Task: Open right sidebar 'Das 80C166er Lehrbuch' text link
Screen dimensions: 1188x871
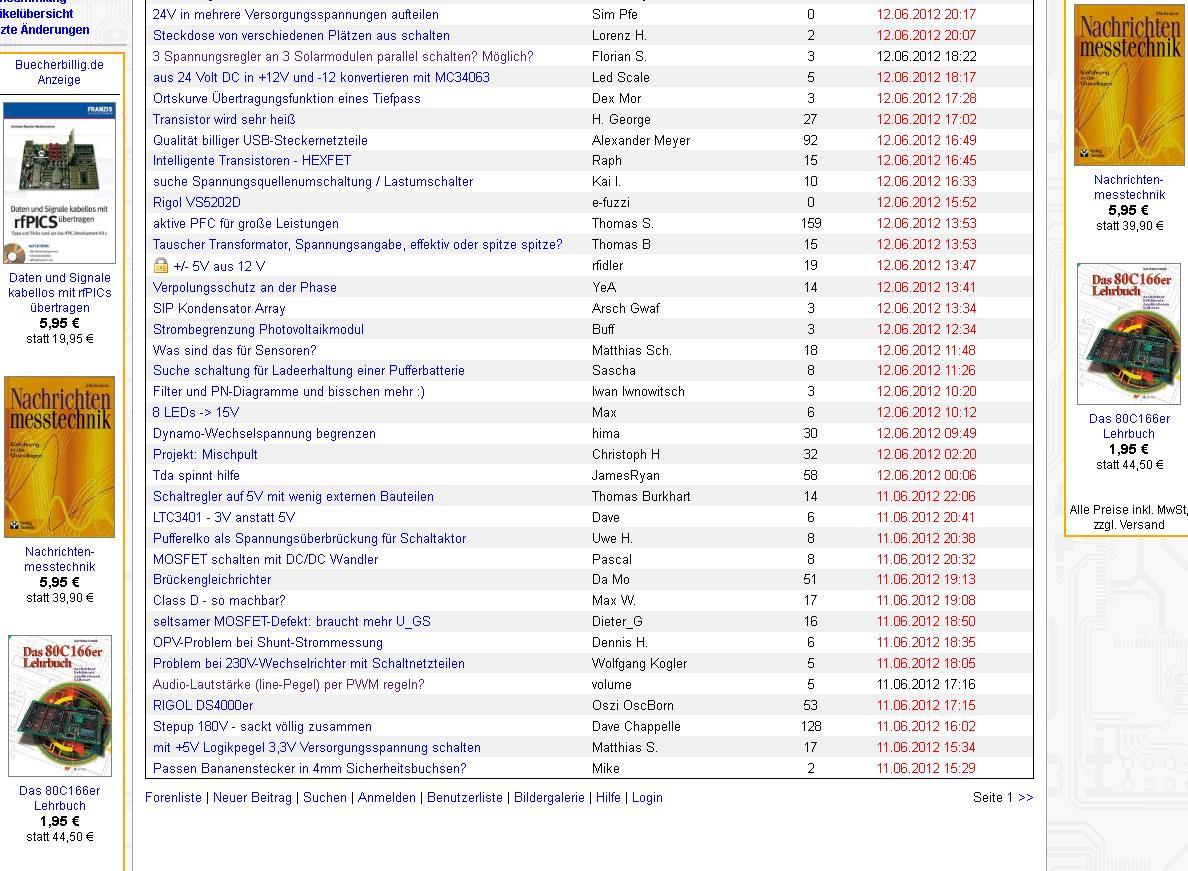Action: pos(1129,426)
